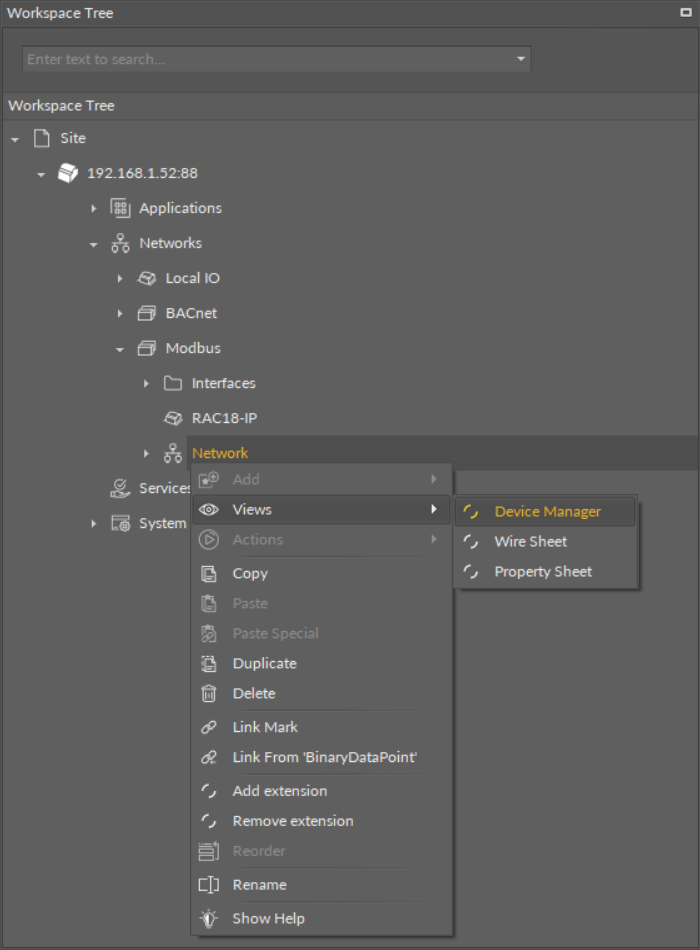
Task: Click the Show Help lightbulb icon
Action: point(209,919)
